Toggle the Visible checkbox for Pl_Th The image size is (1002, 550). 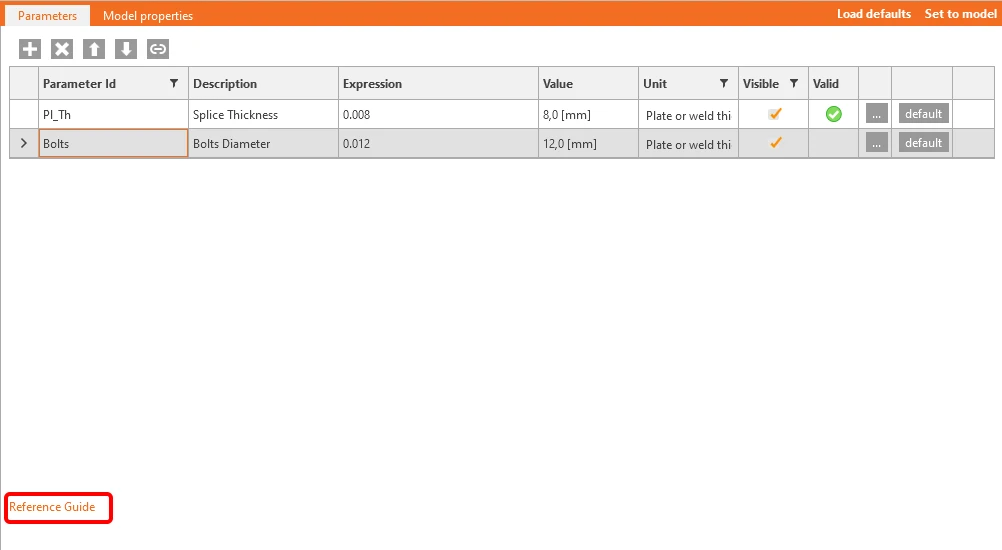click(775, 114)
